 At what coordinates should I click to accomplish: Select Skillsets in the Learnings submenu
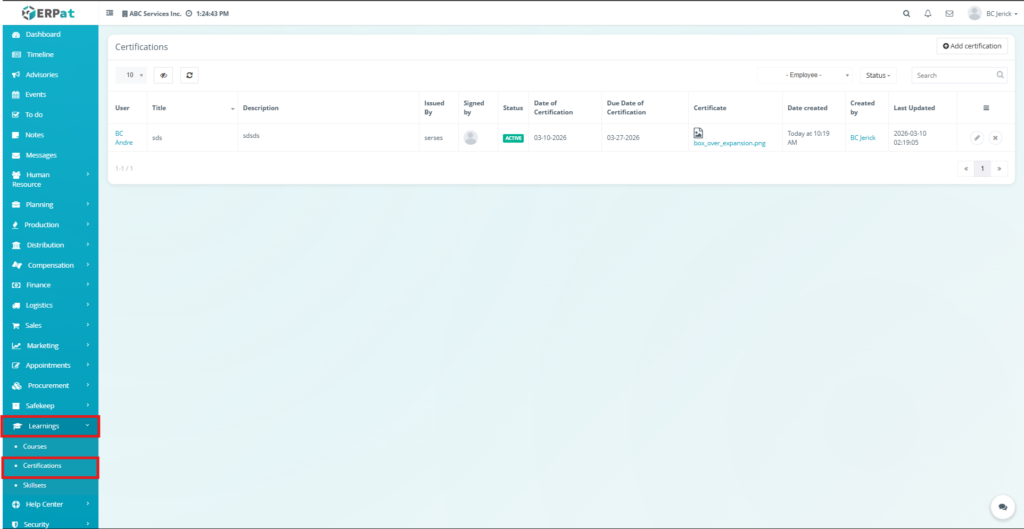coord(35,485)
